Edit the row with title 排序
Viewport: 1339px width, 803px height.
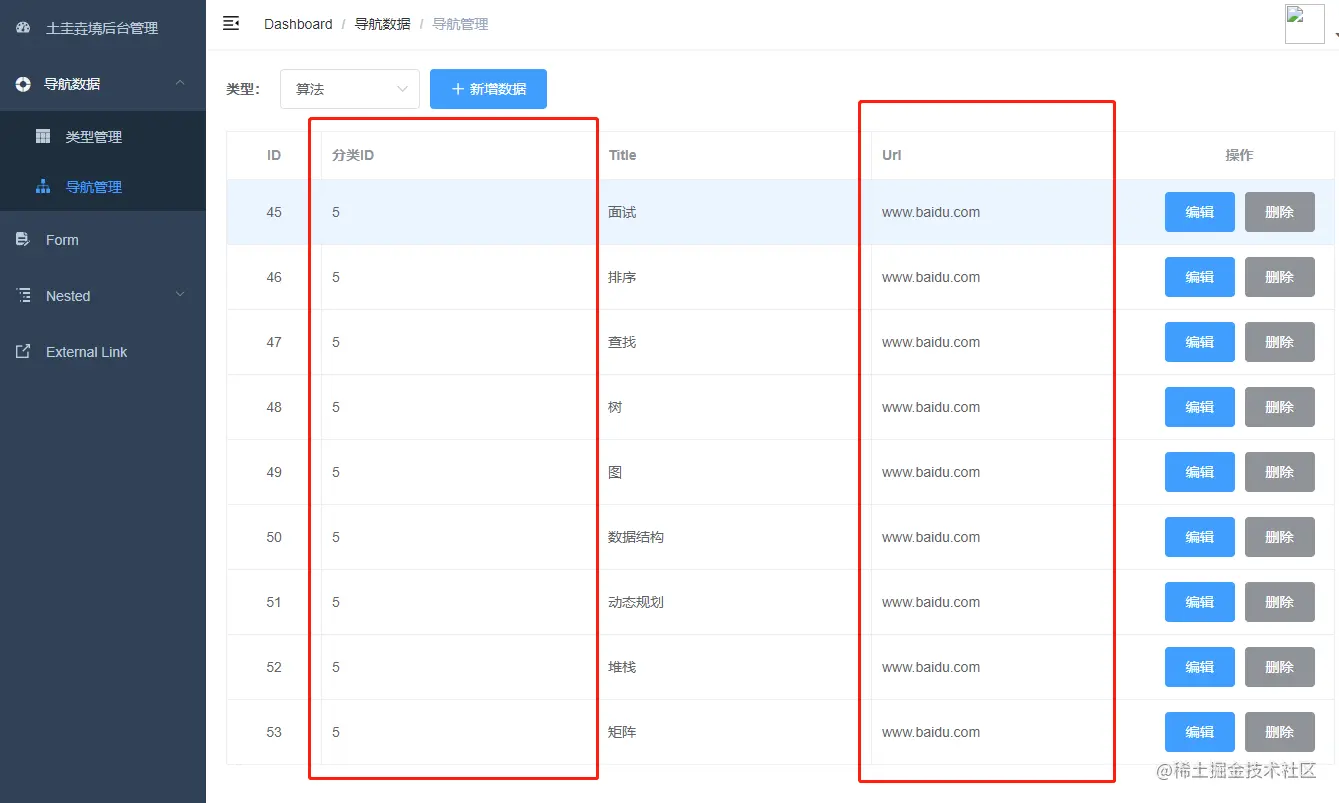click(x=1200, y=277)
